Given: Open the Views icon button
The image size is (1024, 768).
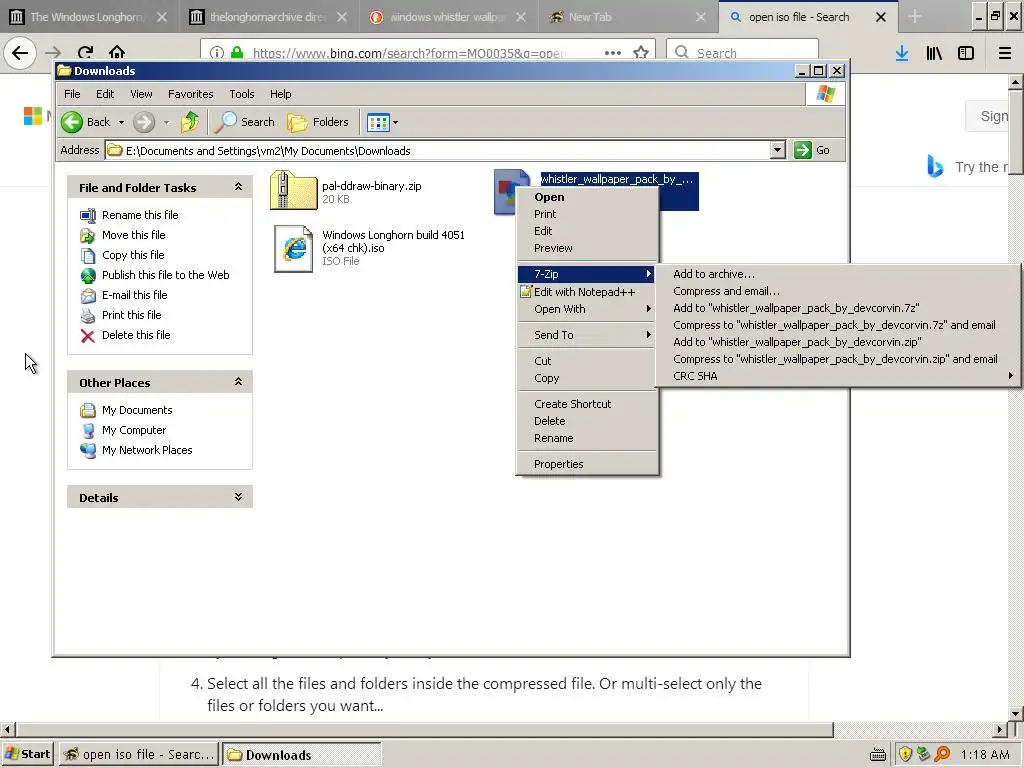Looking at the screenshot, I should pos(377,122).
